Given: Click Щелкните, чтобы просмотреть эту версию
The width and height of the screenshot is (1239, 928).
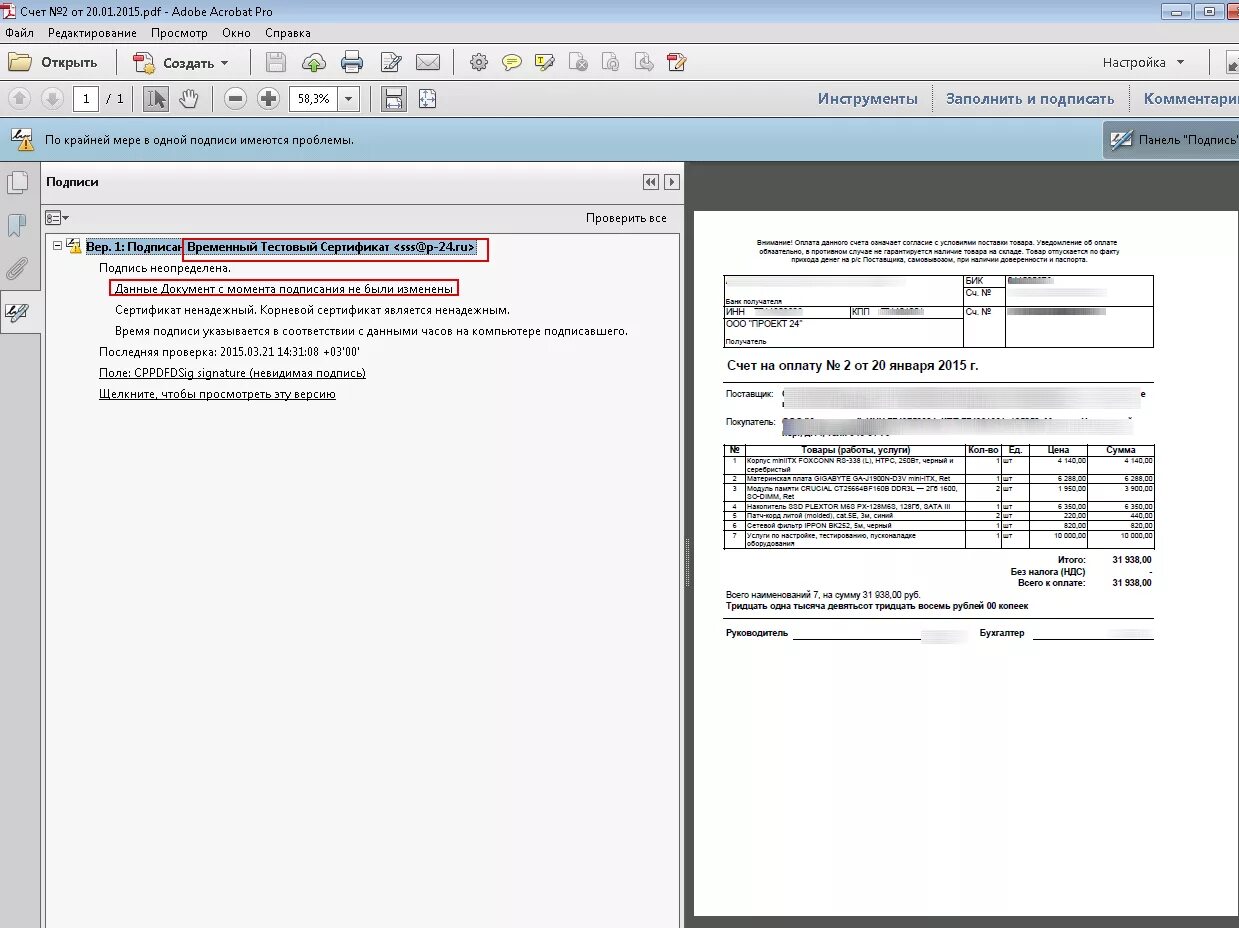Looking at the screenshot, I should pyautogui.click(x=217, y=393).
